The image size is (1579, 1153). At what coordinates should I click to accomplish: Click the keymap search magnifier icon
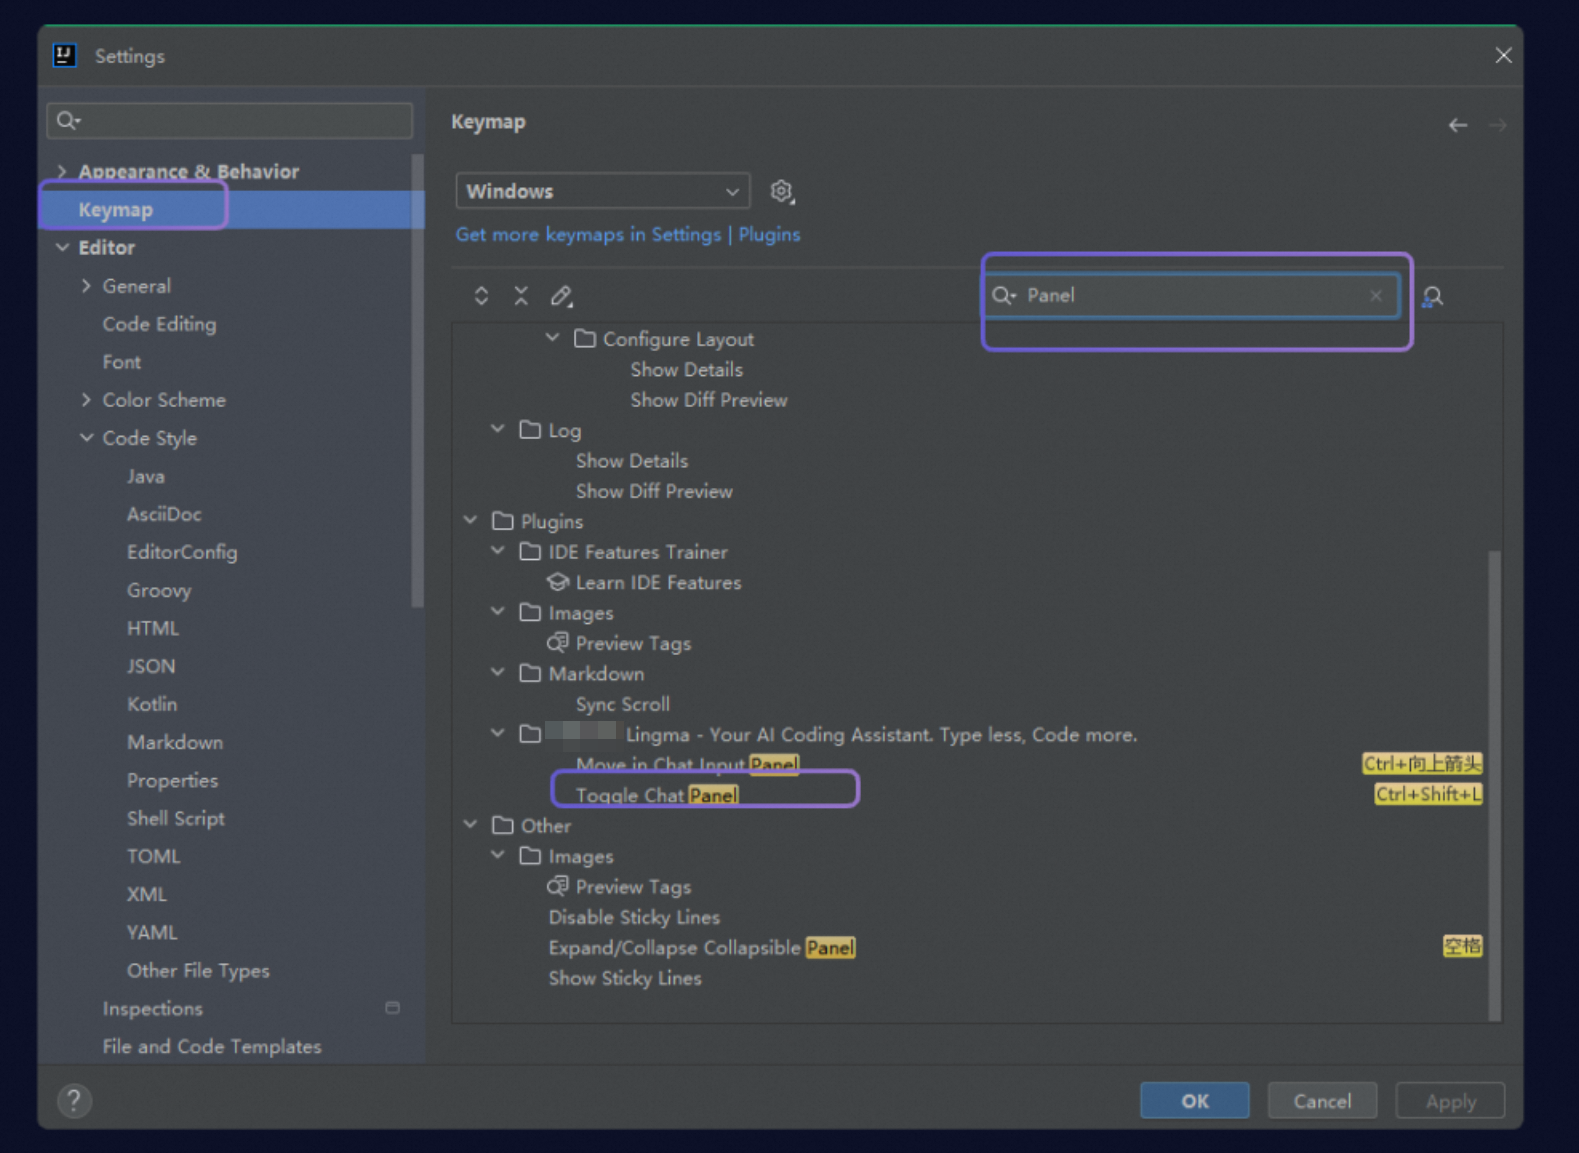point(1003,295)
